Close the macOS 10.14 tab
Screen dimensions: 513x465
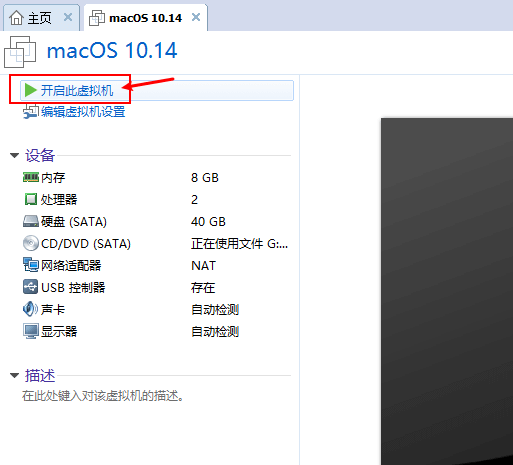click(196, 17)
